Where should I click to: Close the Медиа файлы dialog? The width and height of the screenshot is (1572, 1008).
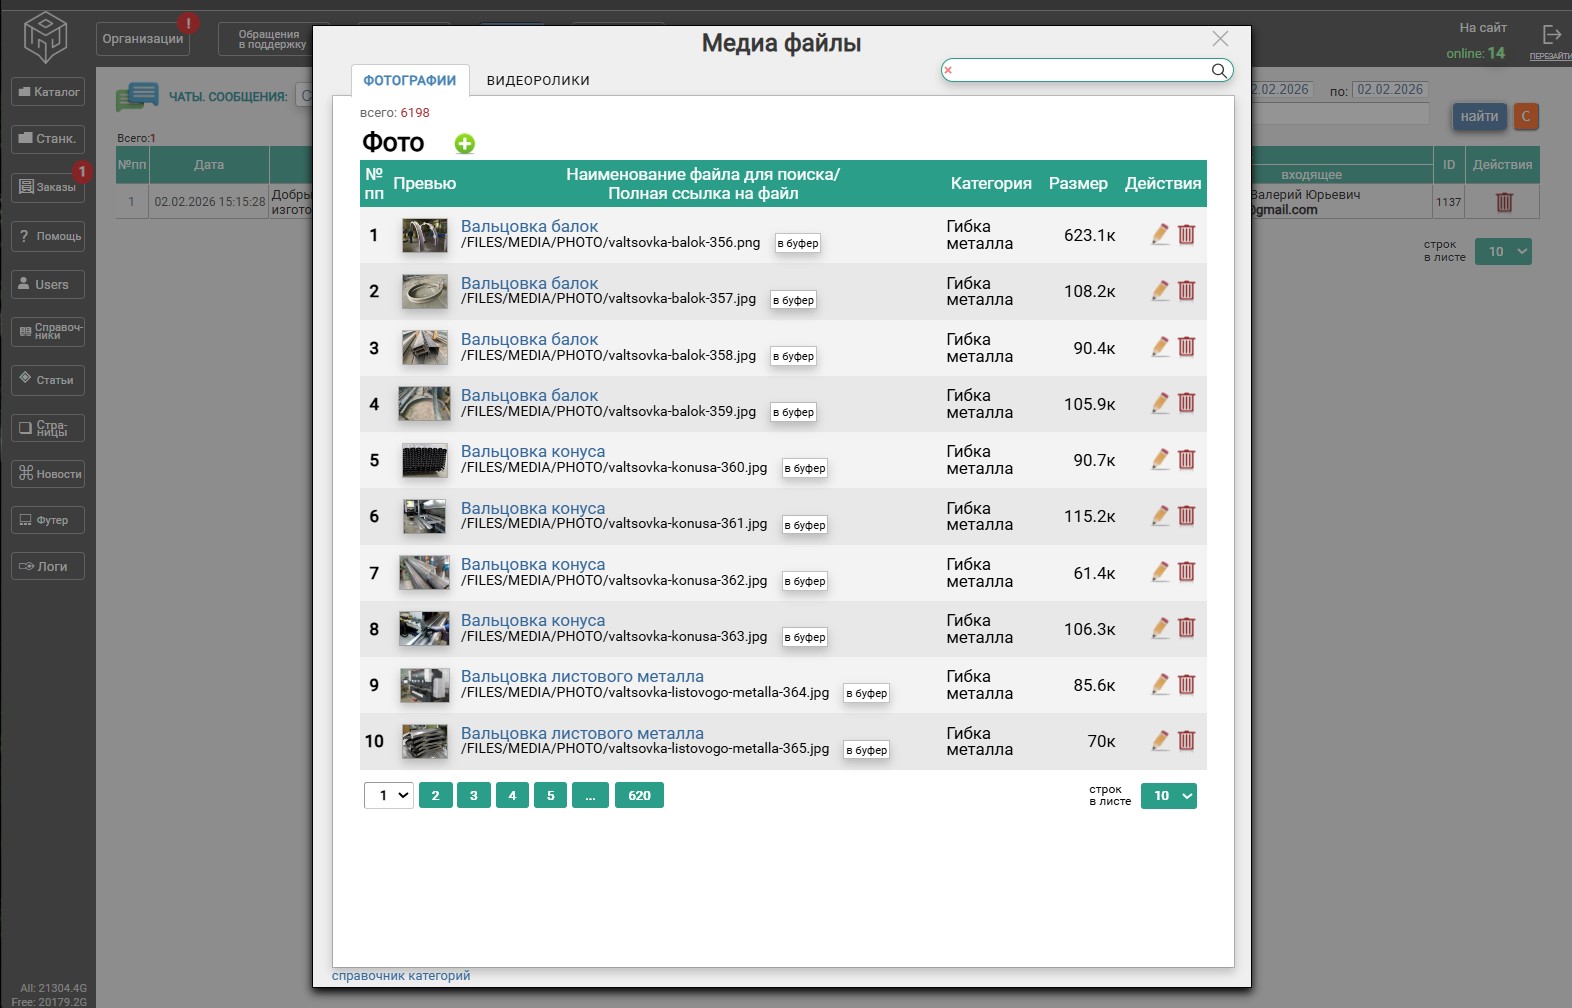[x=1220, y=39]
